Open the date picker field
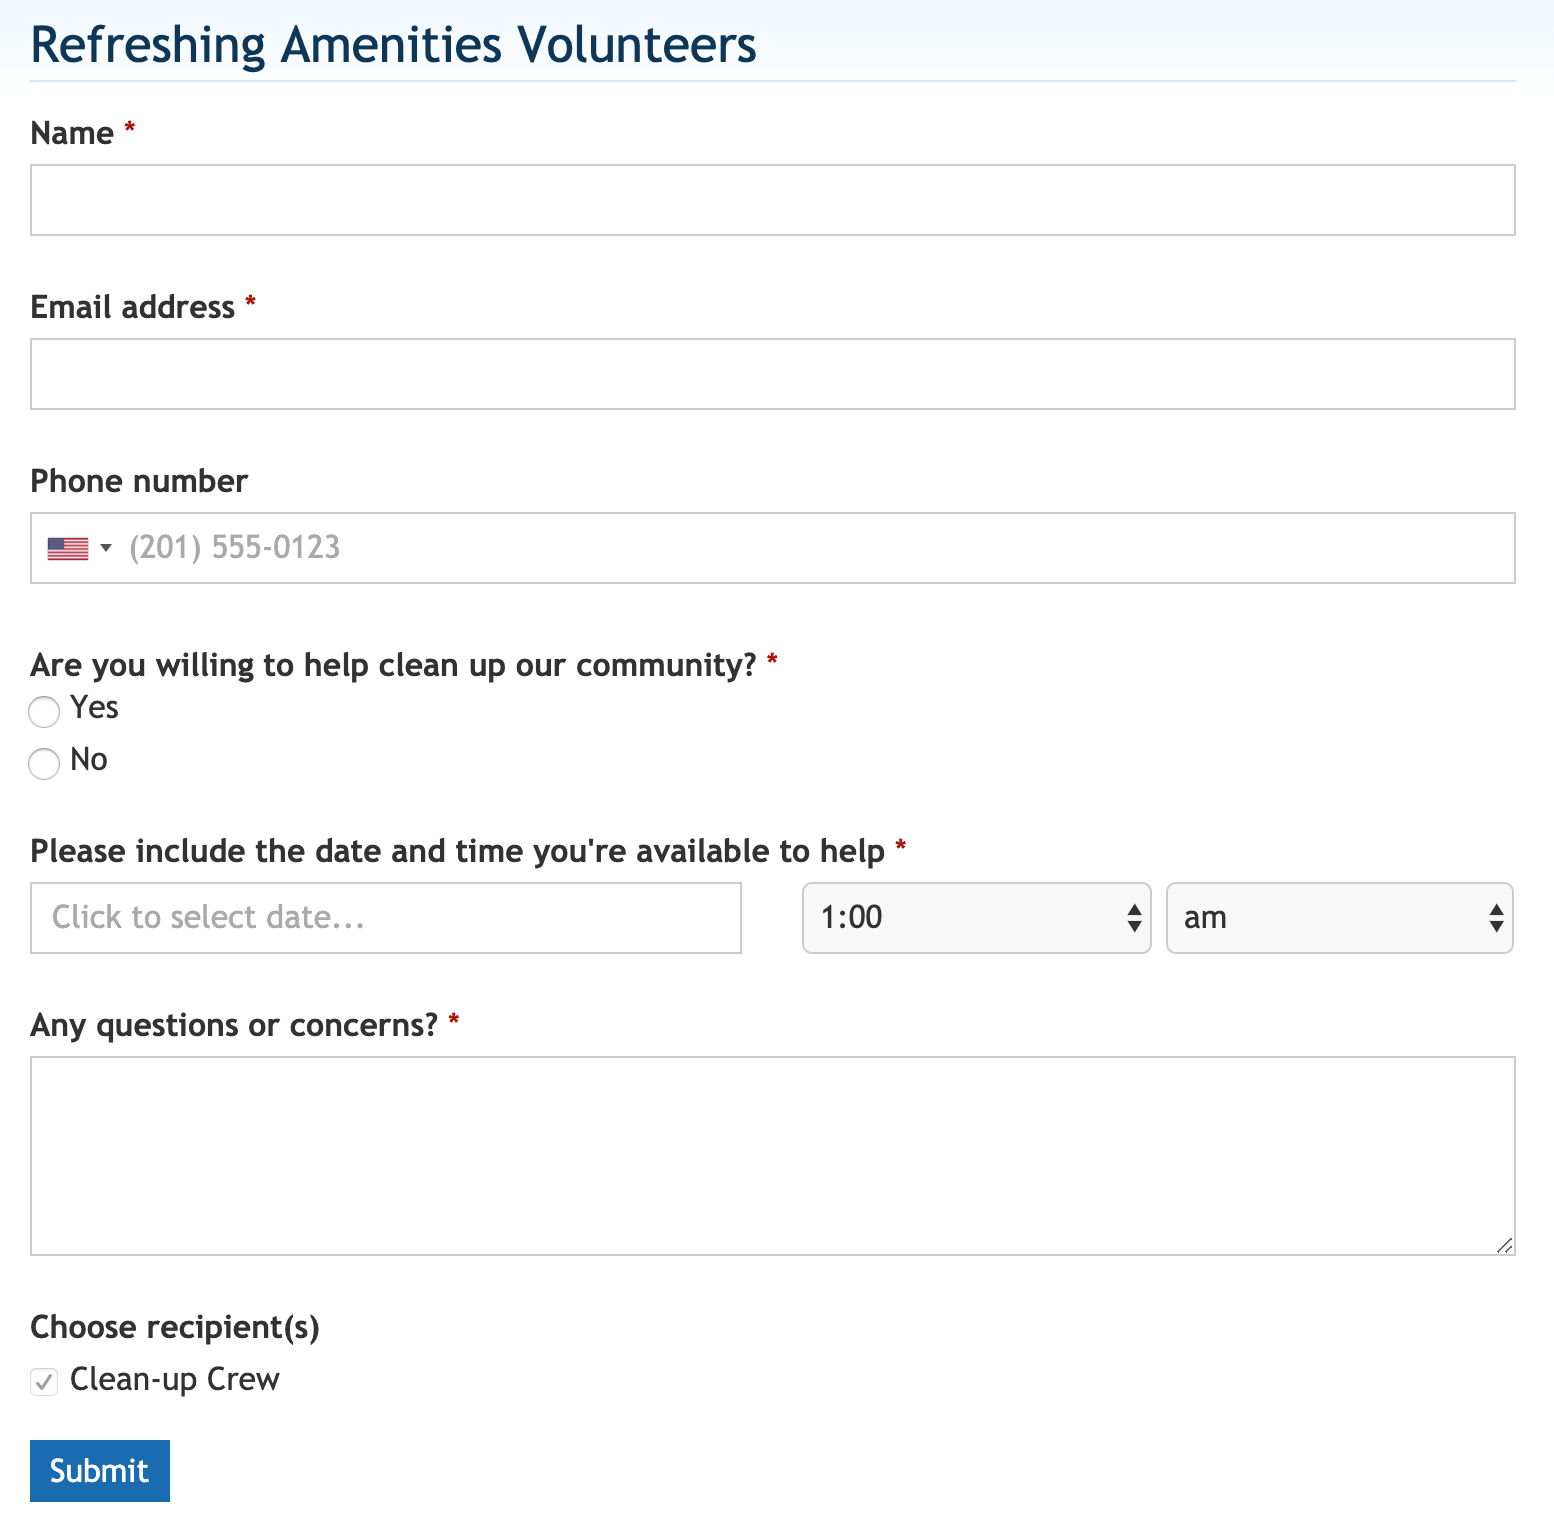This screenshot has height=1534, width=1554. pos(385,918)
